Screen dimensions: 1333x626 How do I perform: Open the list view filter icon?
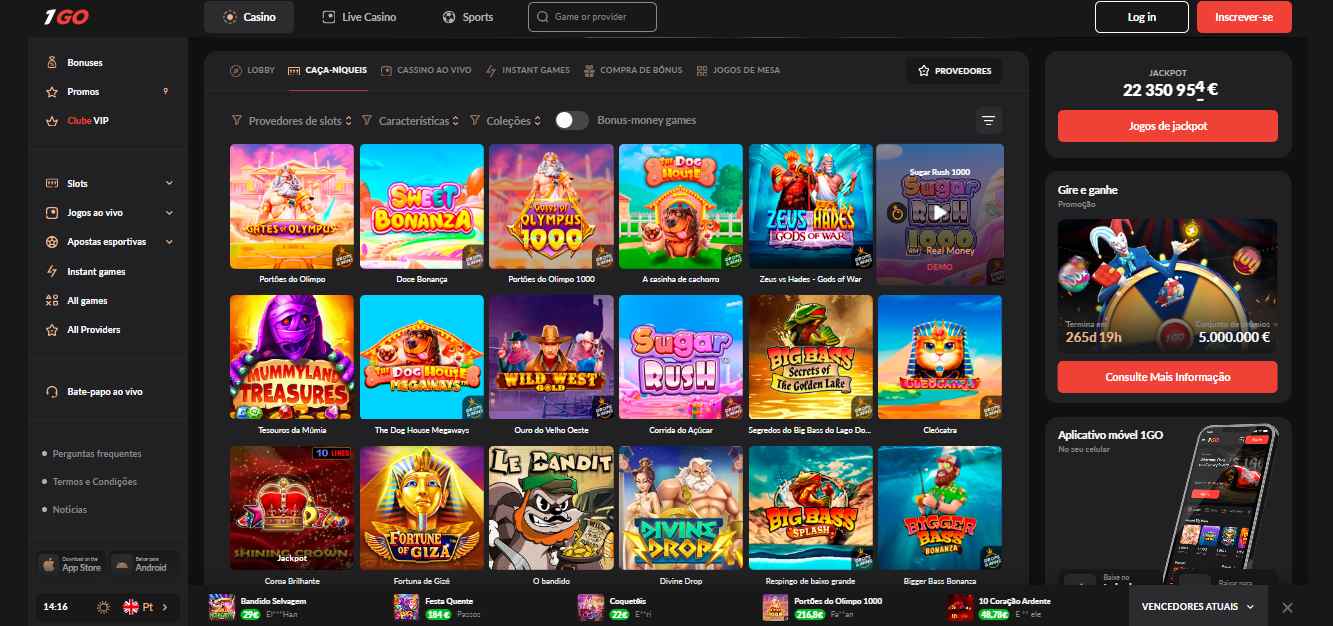(x=989, y=121)
